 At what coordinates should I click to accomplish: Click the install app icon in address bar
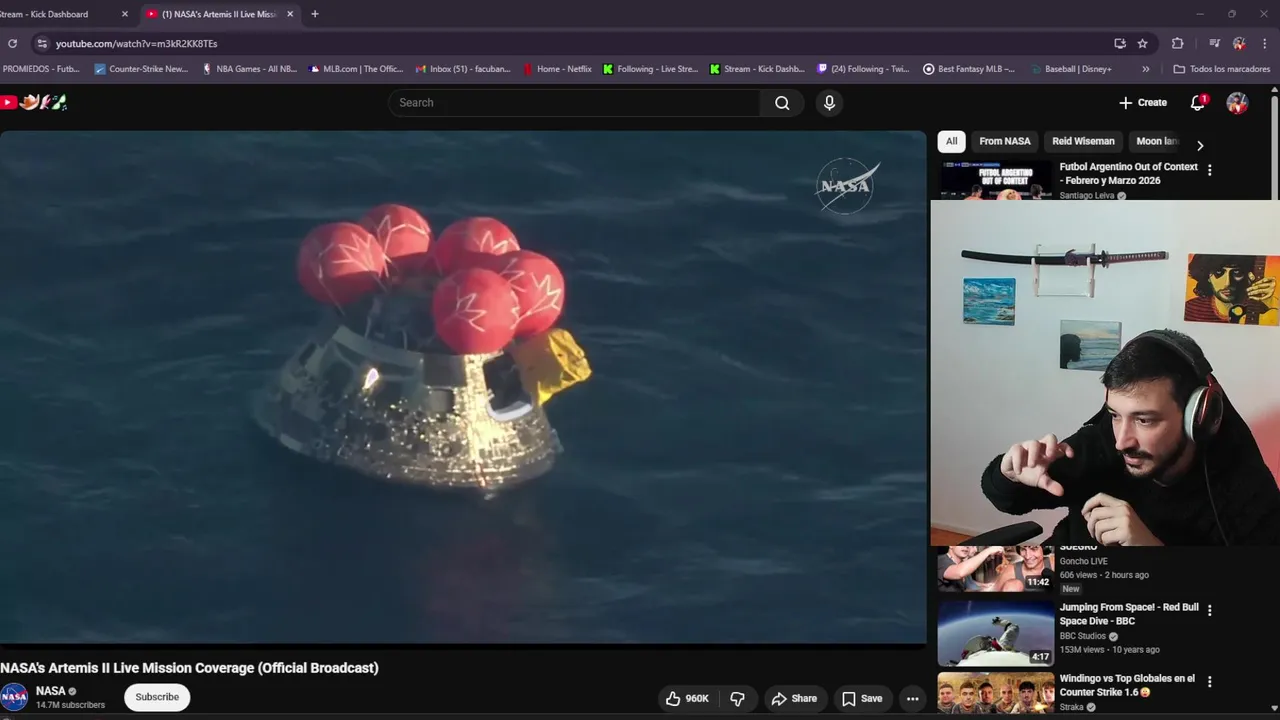tap(1120, 43)
